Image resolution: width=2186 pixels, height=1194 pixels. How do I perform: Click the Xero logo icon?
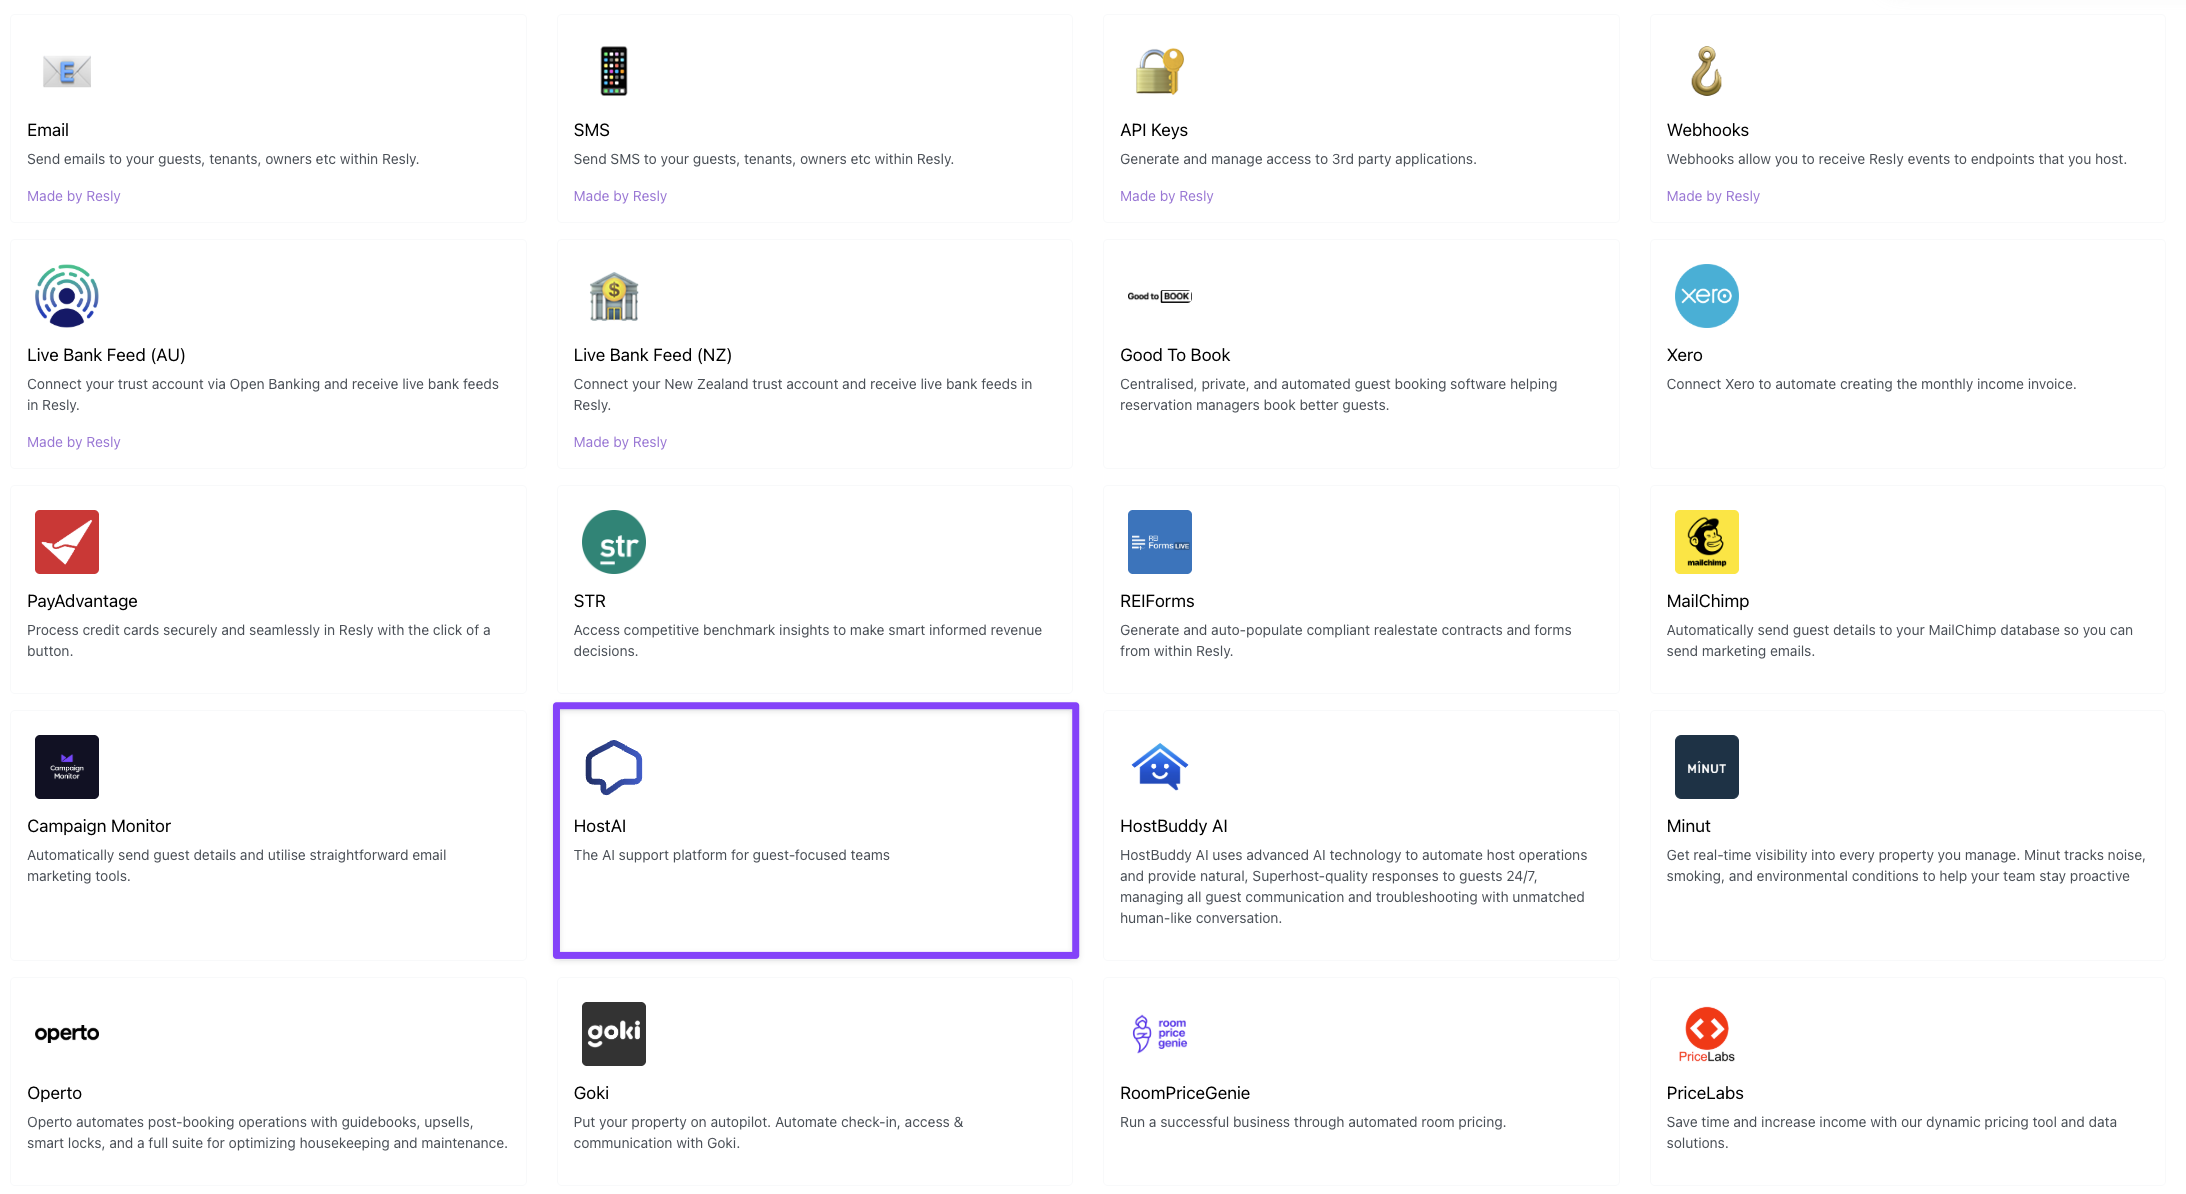pos(1706,296)
